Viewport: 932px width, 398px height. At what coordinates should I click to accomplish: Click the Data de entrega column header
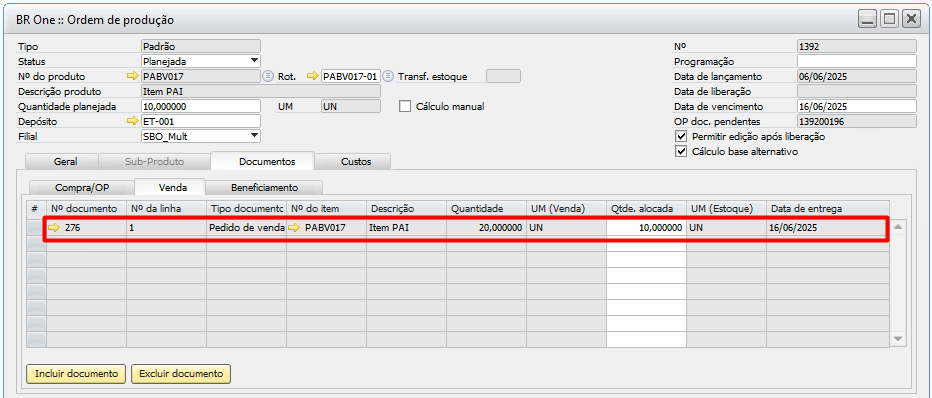pos(827,209)
